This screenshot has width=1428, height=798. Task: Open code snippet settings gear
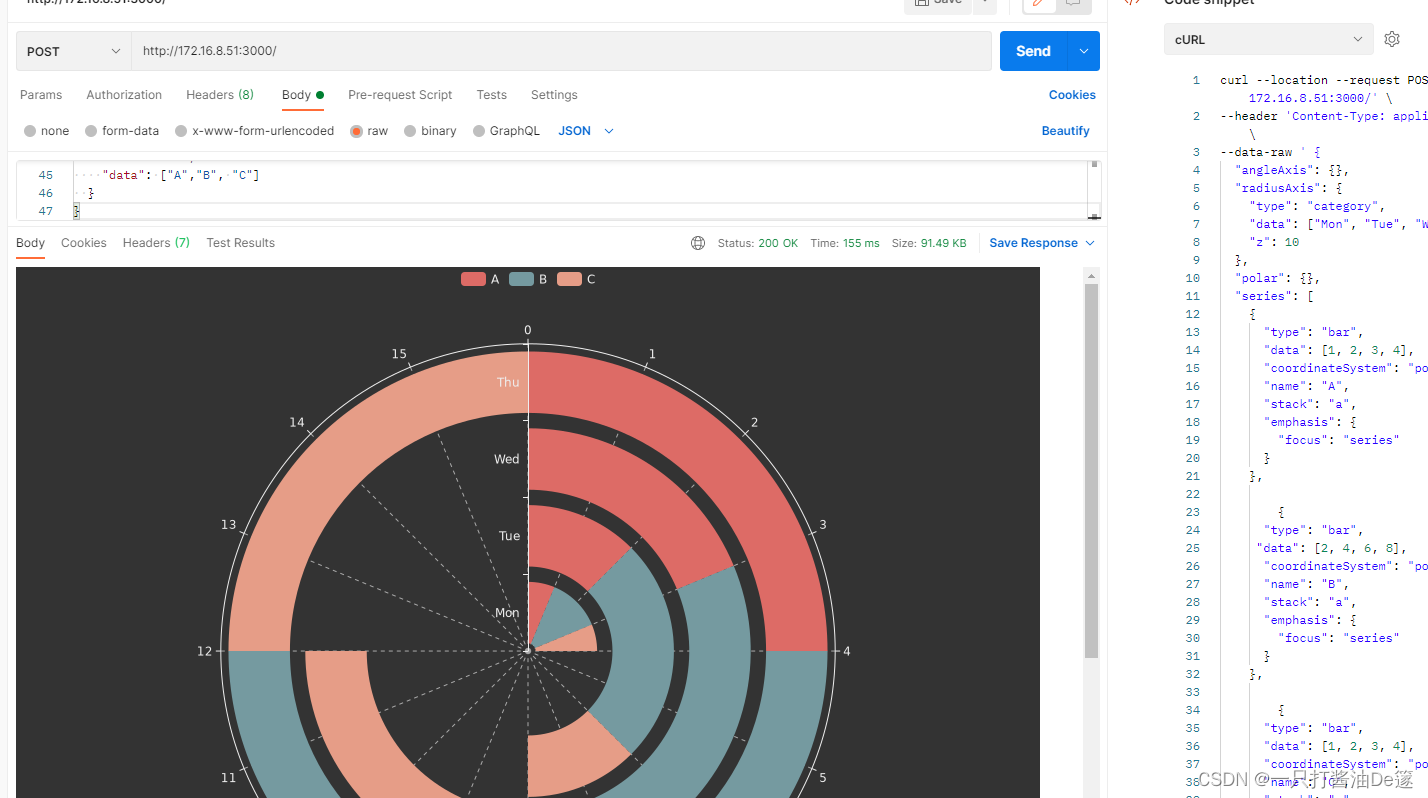(1392, 39)
